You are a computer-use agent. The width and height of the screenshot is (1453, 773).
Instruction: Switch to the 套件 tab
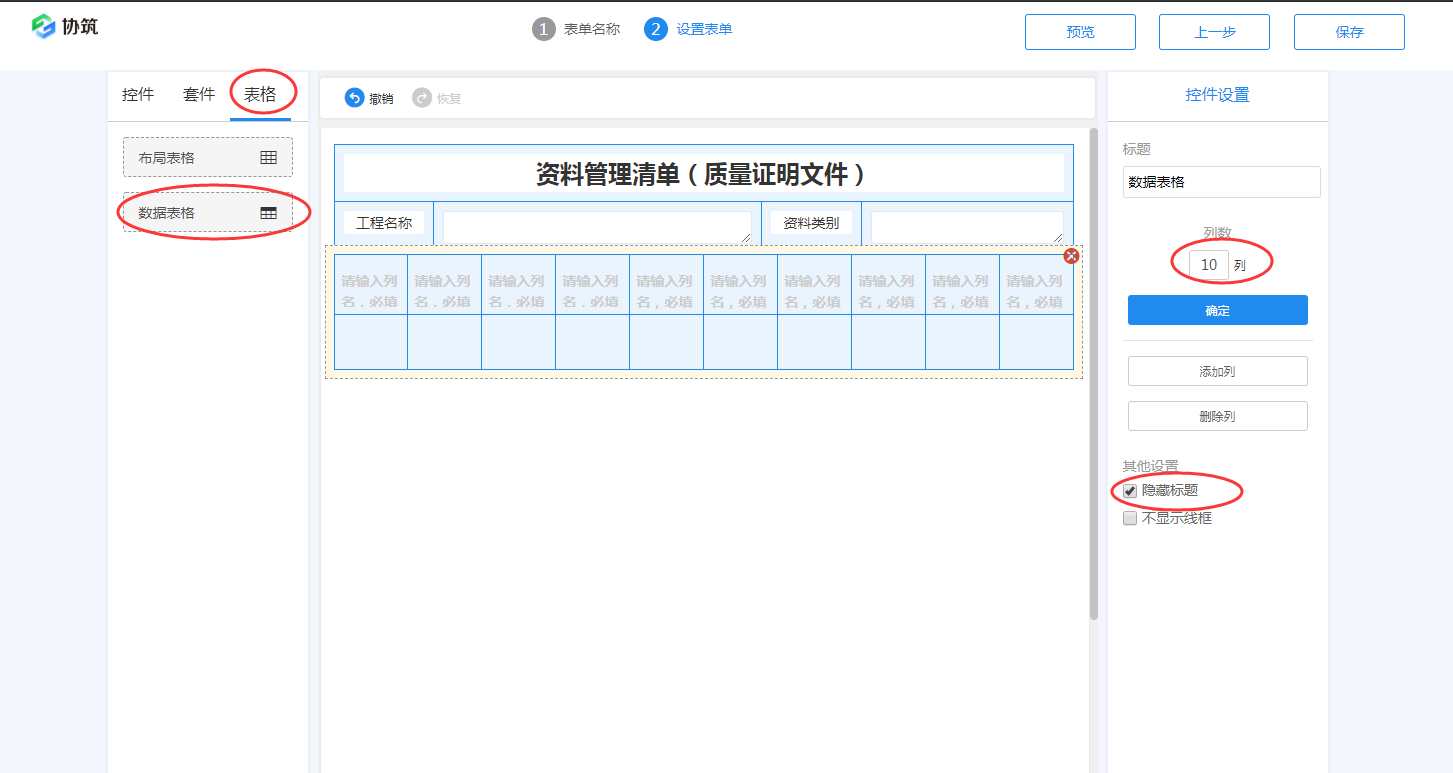click(x=198, y=94)
